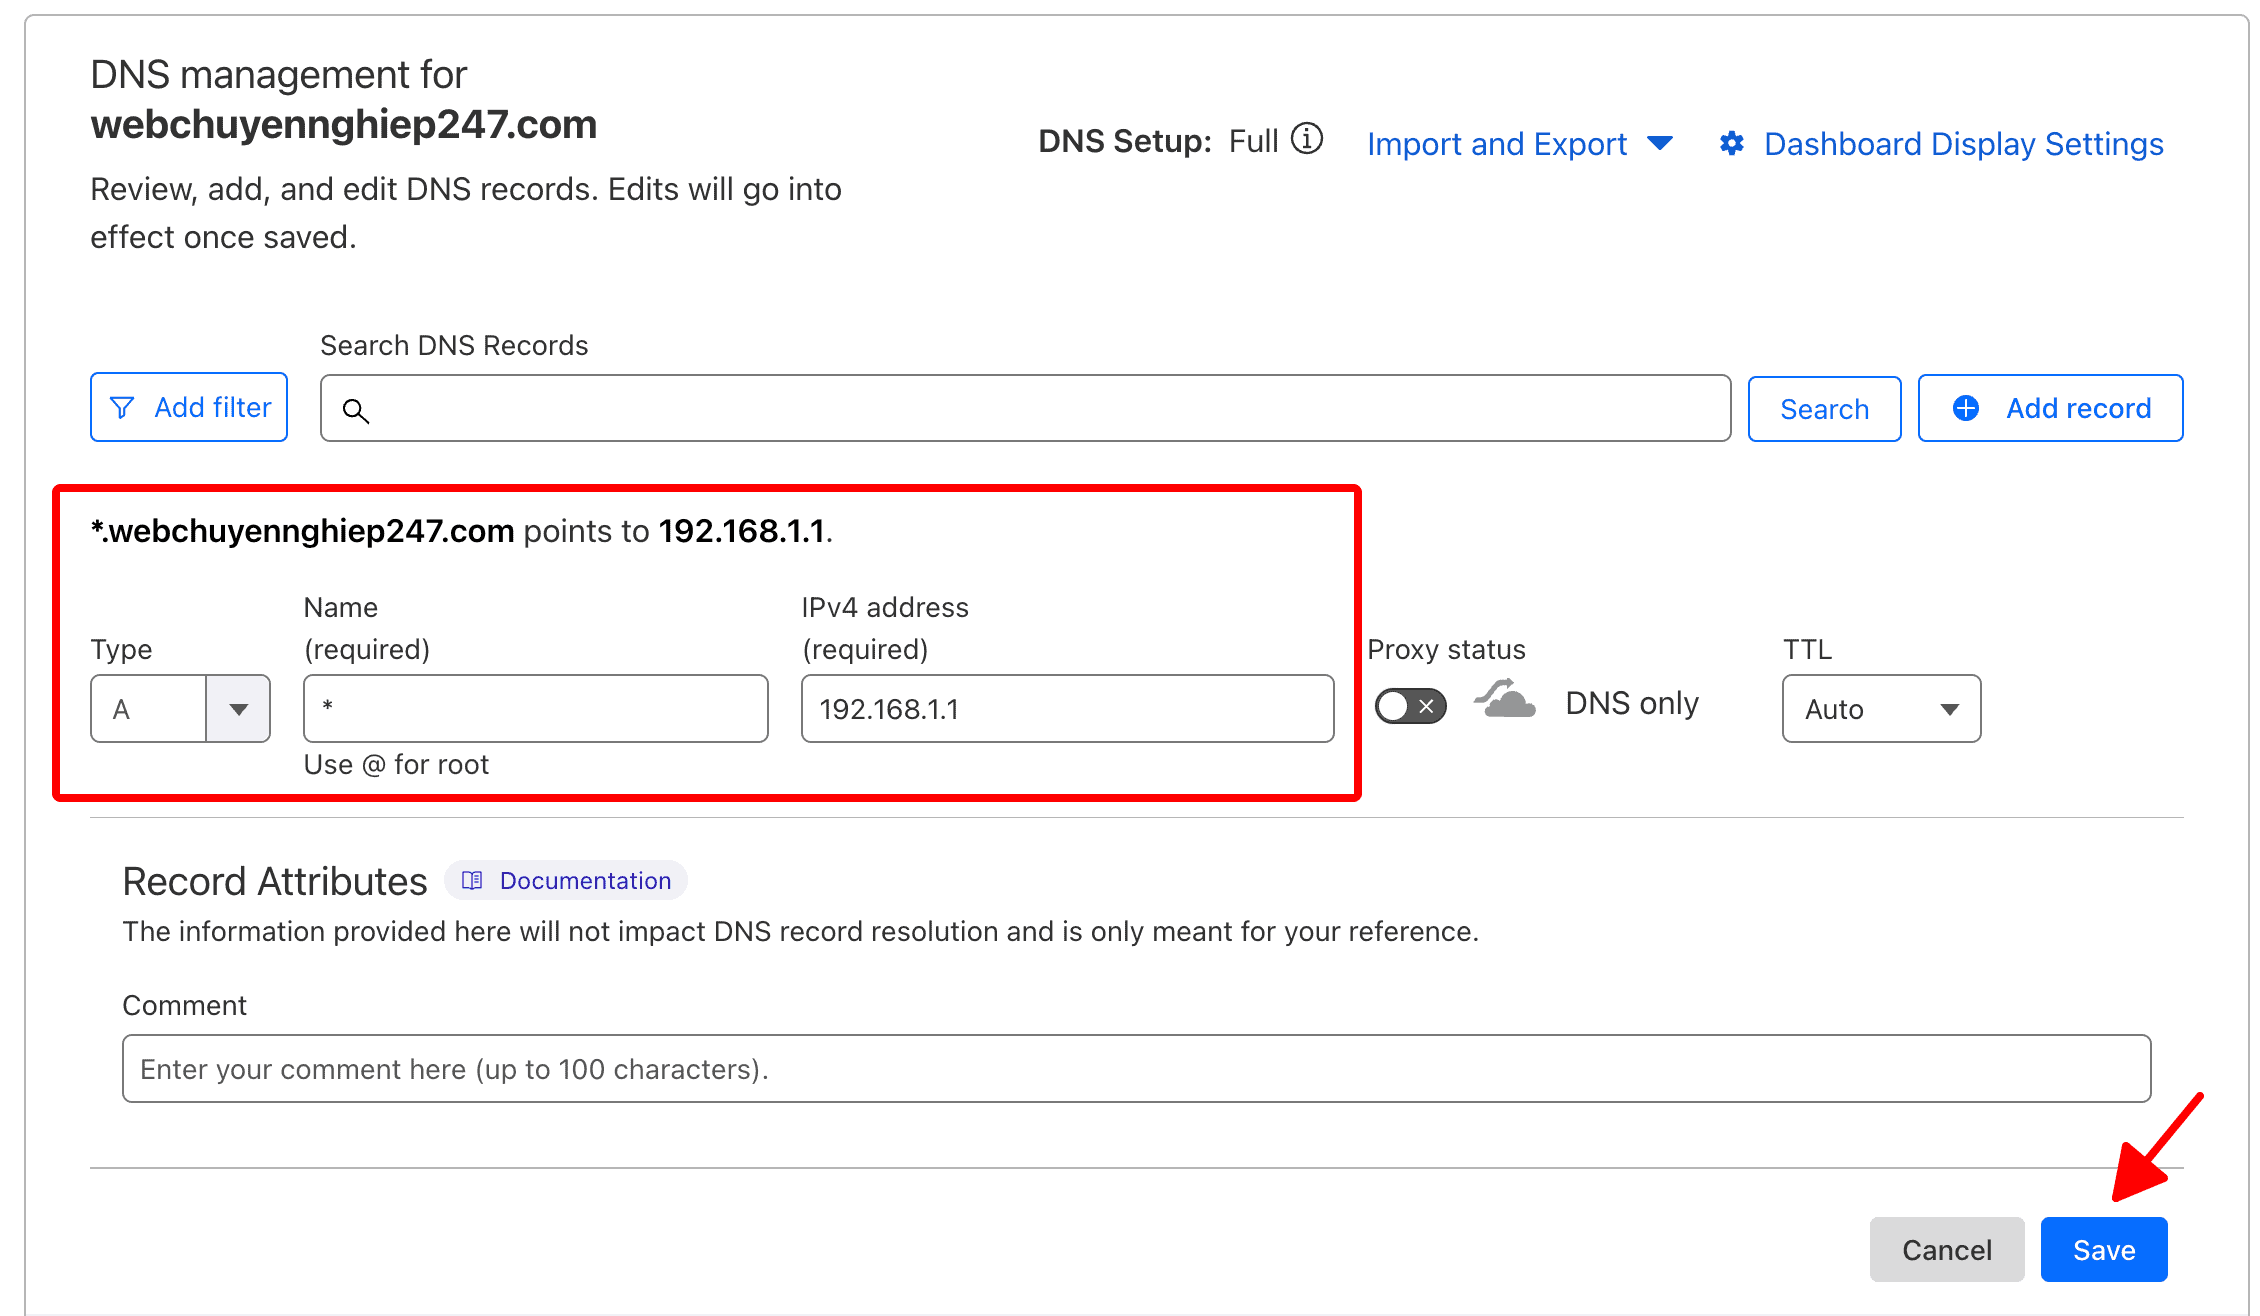Click the gear icon for display settings

[1732, 144]
